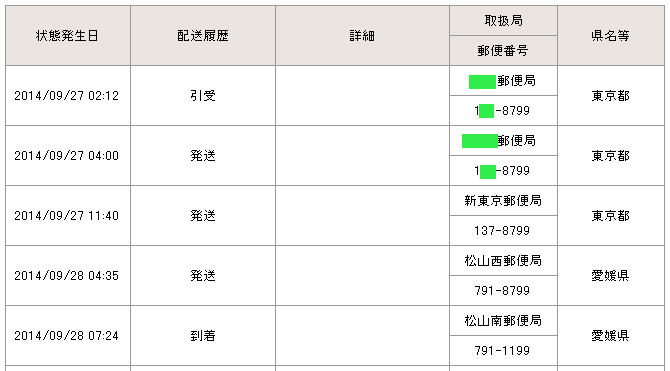The height and width of the screenshot is (371, 670).
Task: Select the 2014/09/28 07:24 date cell
Action: 68,336
